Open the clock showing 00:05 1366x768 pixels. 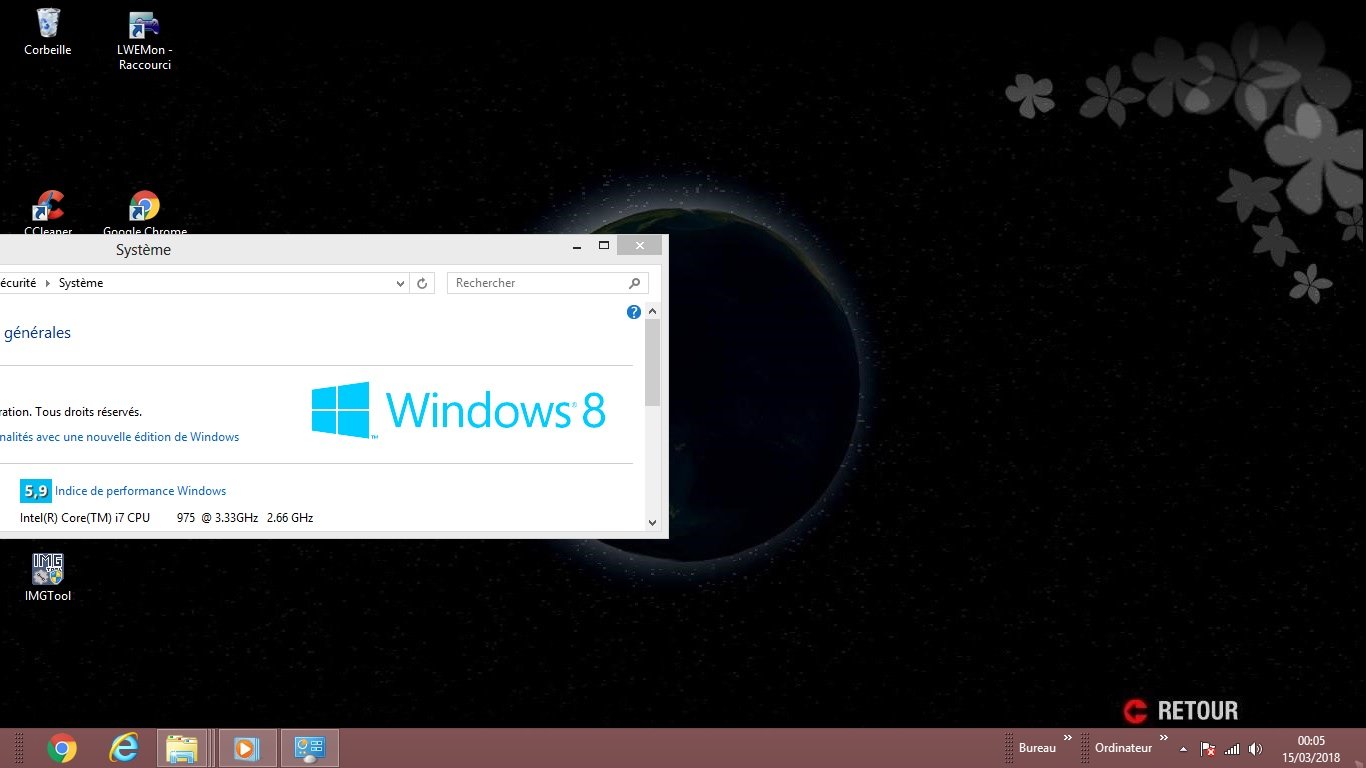(1311, 748)
